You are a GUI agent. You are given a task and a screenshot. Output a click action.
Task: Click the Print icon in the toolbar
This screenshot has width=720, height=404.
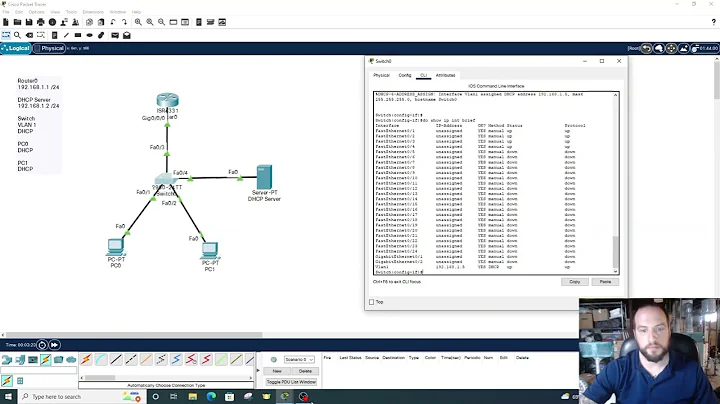[41, 22]
